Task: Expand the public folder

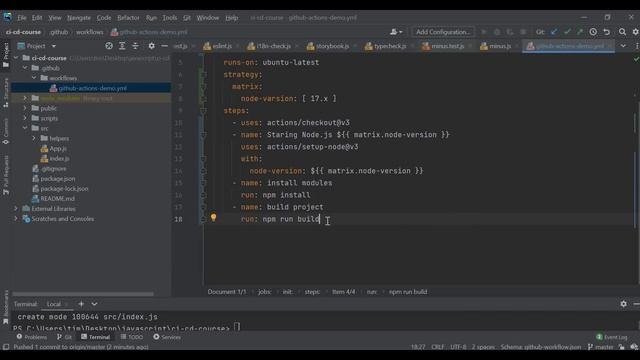Action: pos(25,108)
